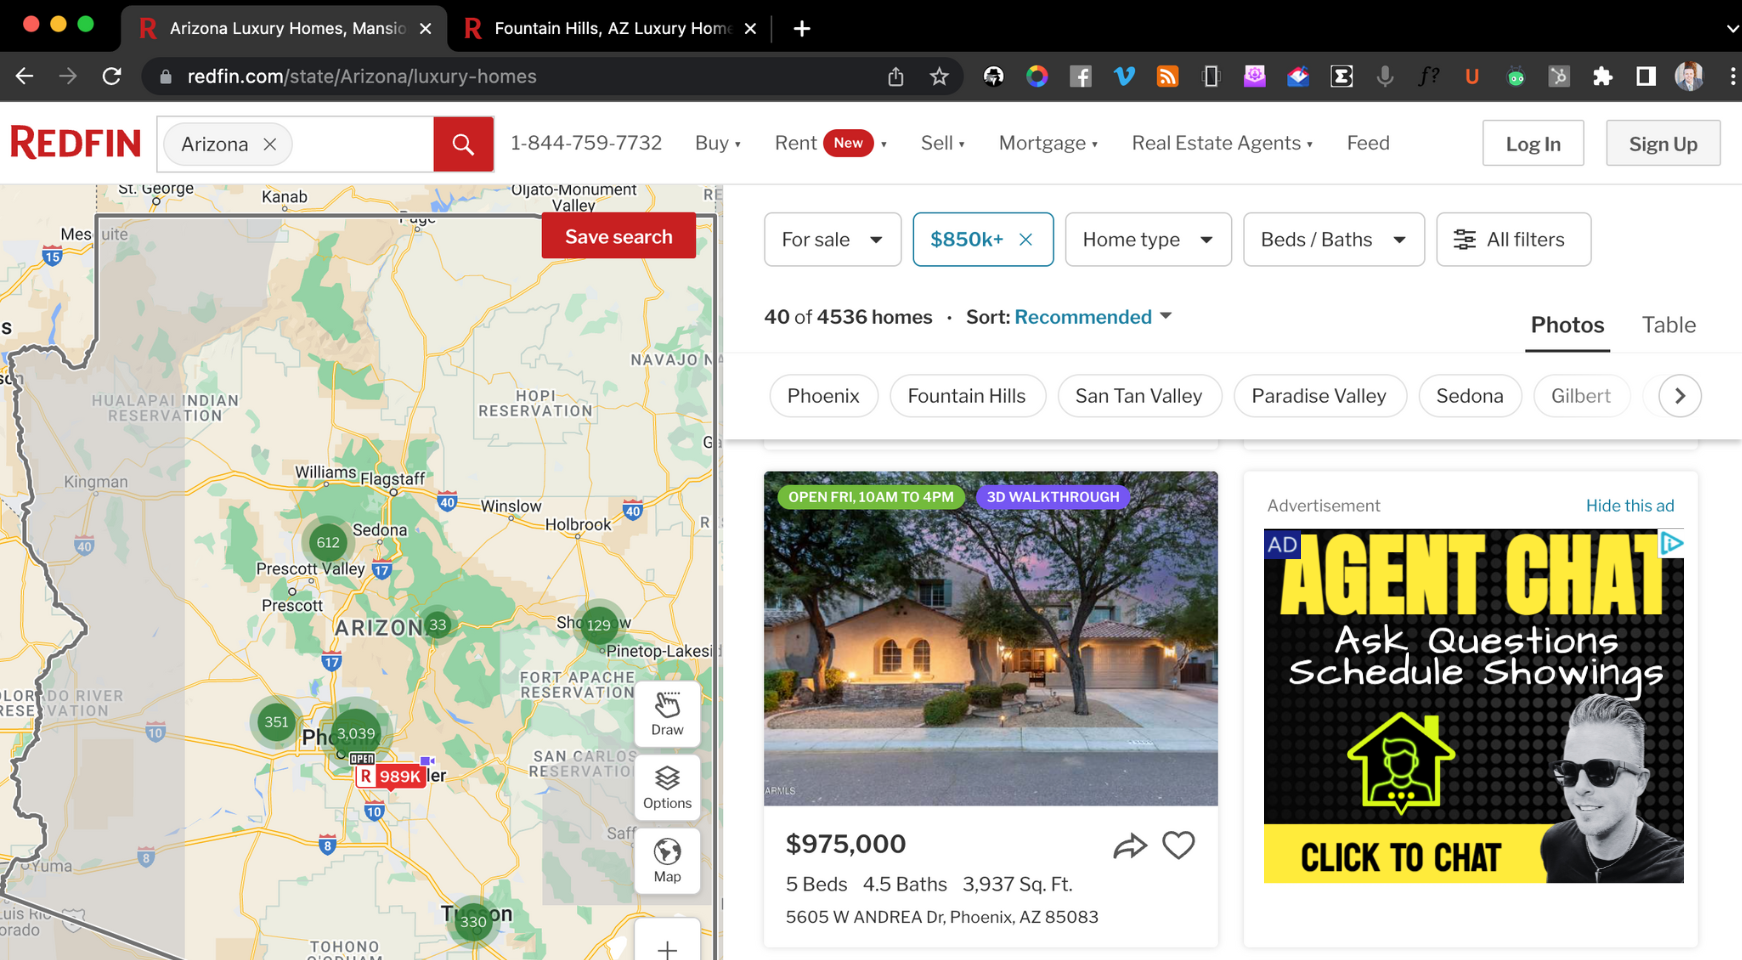Image resolution: width=1742 pixels, height=960 pixels.
Task: Change Sort: Recommended dropdown
Action: tap(1092, 317)
